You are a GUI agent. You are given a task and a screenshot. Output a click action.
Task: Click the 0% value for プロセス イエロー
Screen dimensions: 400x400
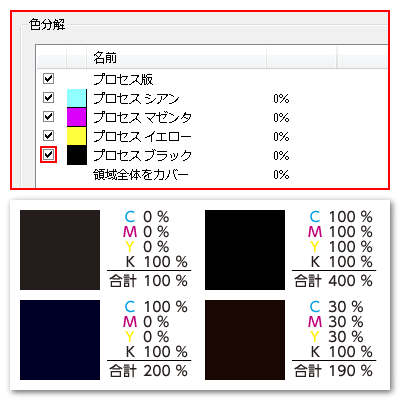[x=281, y=137]
